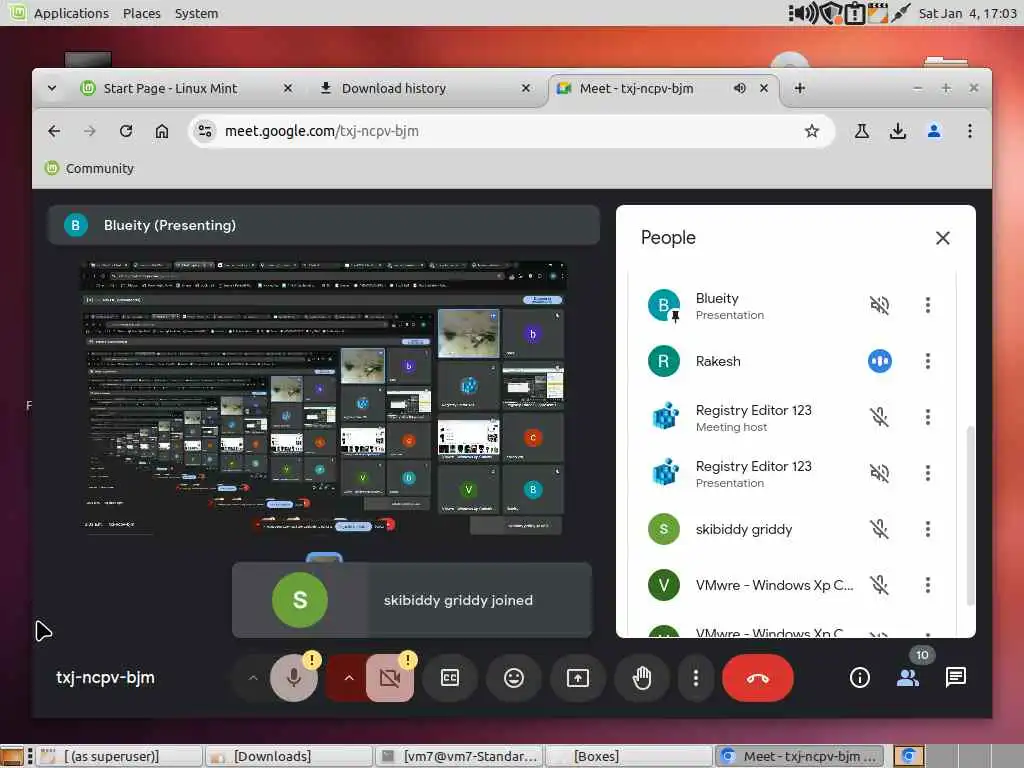
Task: Toggle the People panel icon
Action: coord(908,678)
